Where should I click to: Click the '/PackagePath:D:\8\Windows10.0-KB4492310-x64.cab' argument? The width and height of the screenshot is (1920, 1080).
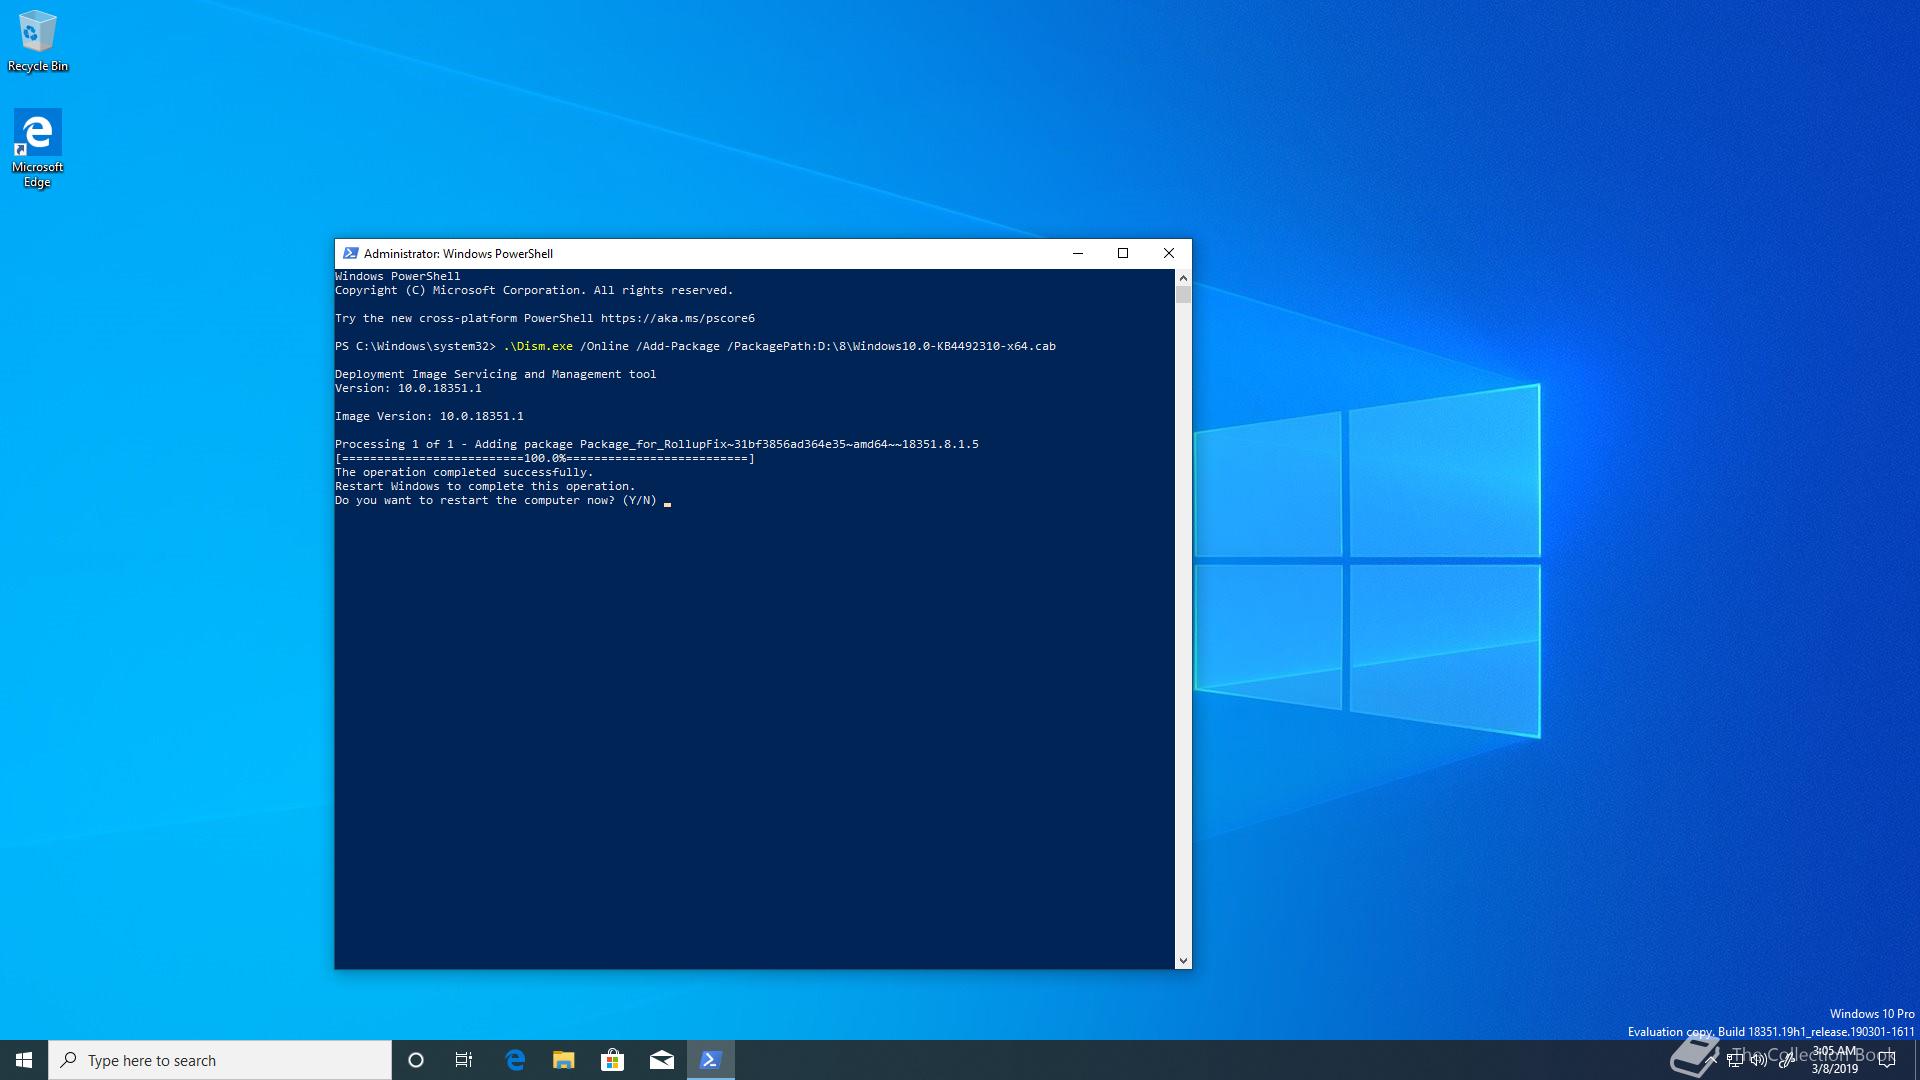(x=891, y=346)
